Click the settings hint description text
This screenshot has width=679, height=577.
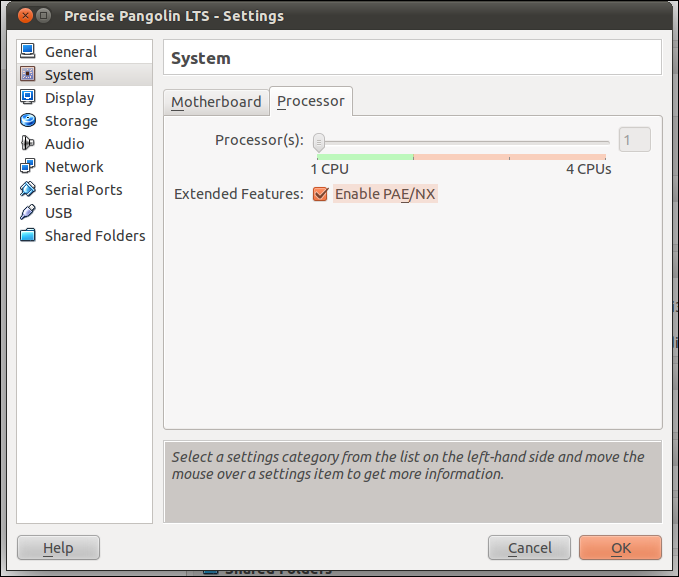[x=408, y=465]
